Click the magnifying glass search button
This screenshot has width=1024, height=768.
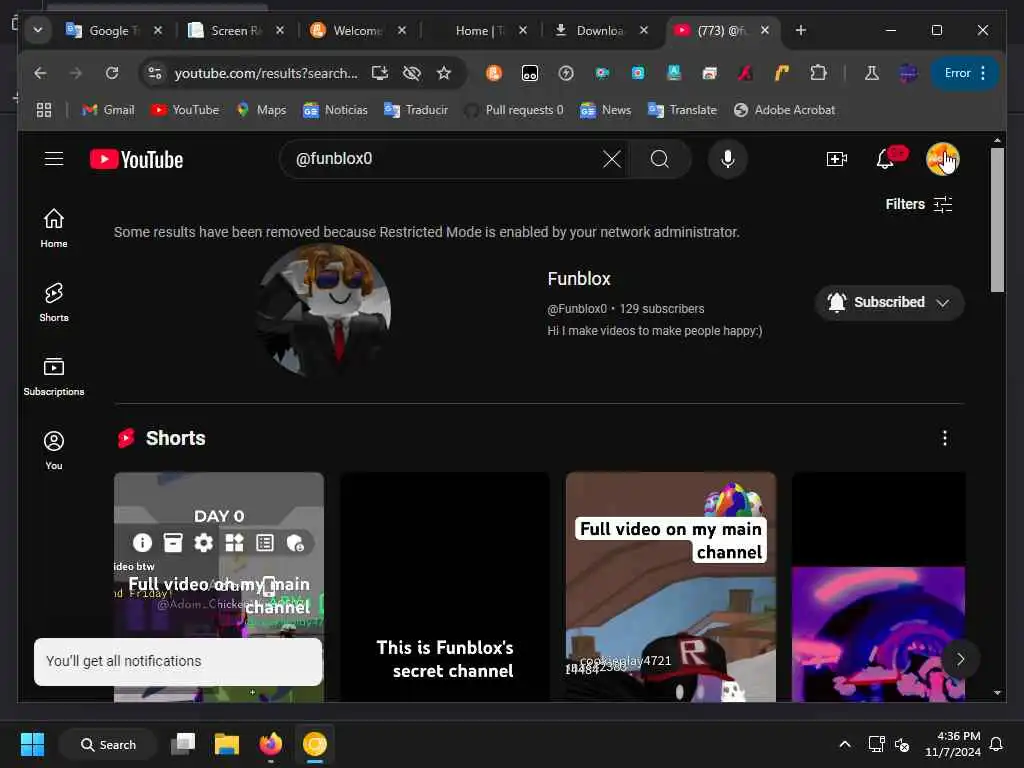tap(660, 159)
